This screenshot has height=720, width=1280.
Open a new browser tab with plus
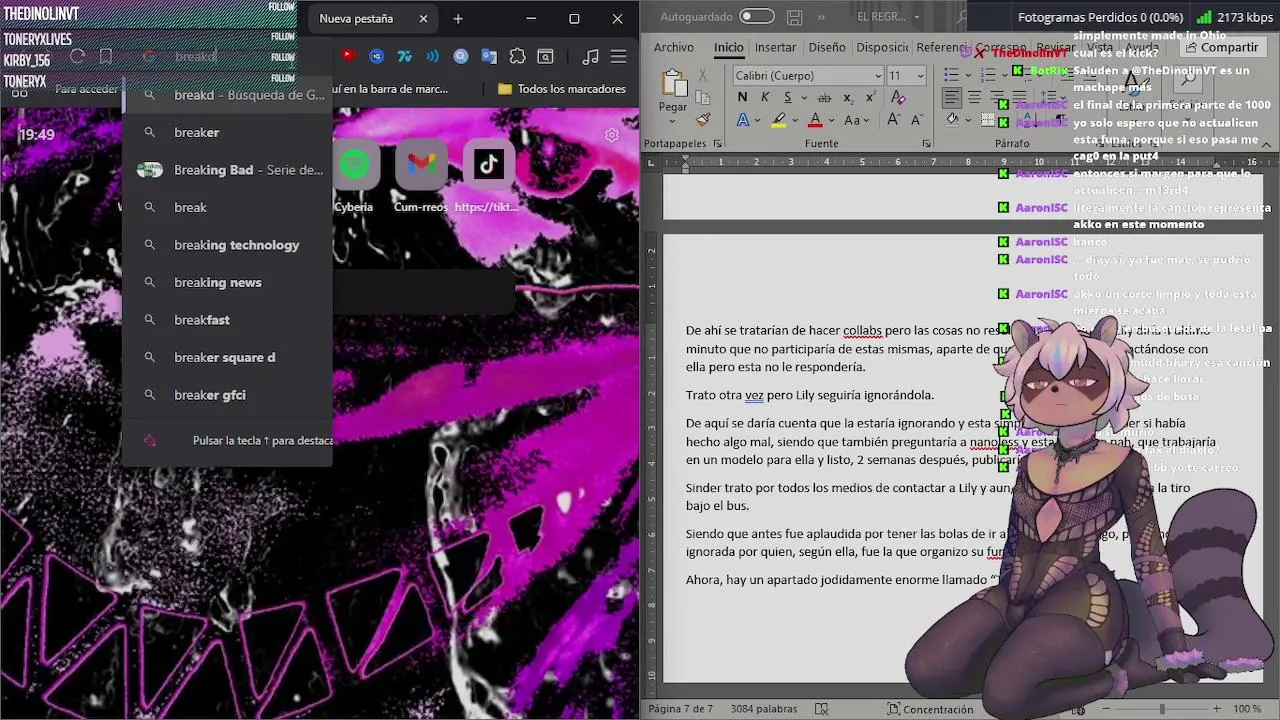point(458,18)
